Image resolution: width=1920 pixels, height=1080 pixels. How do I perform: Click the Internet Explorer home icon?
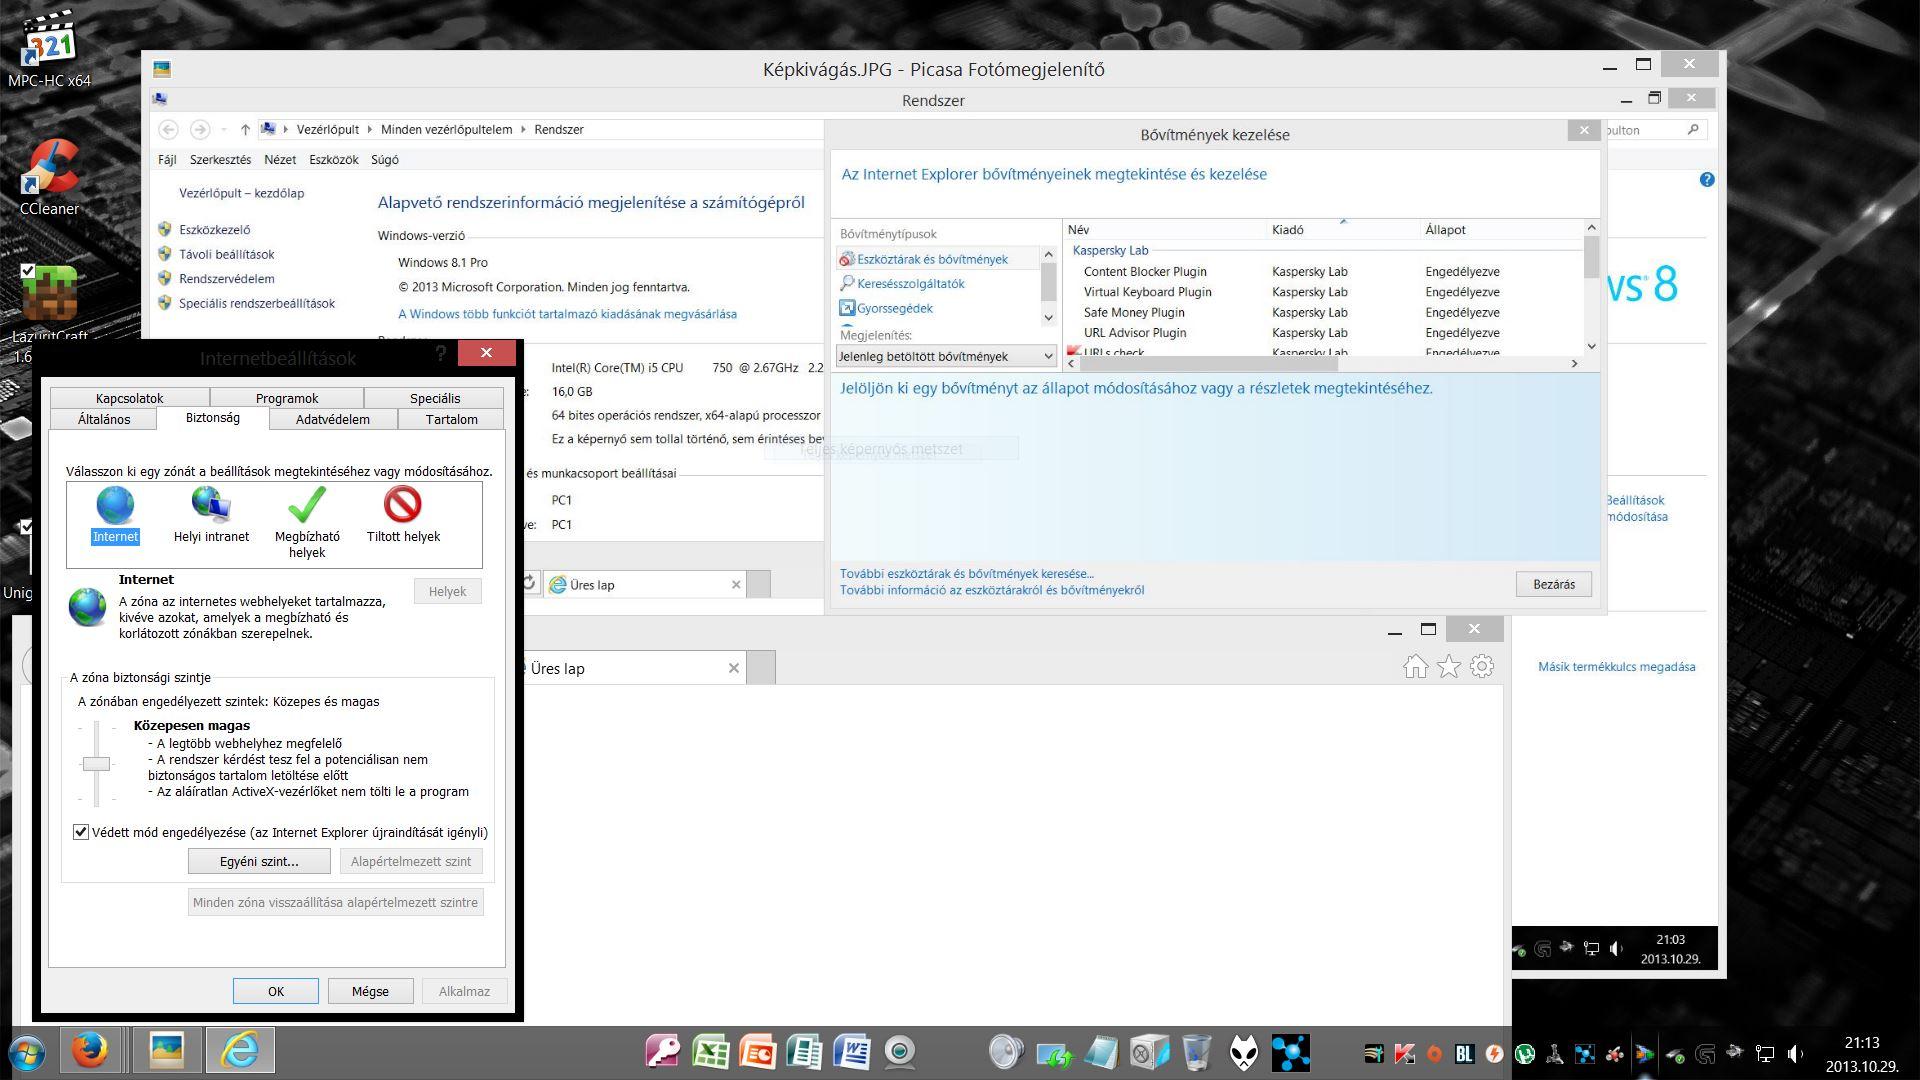[1415, 667]
